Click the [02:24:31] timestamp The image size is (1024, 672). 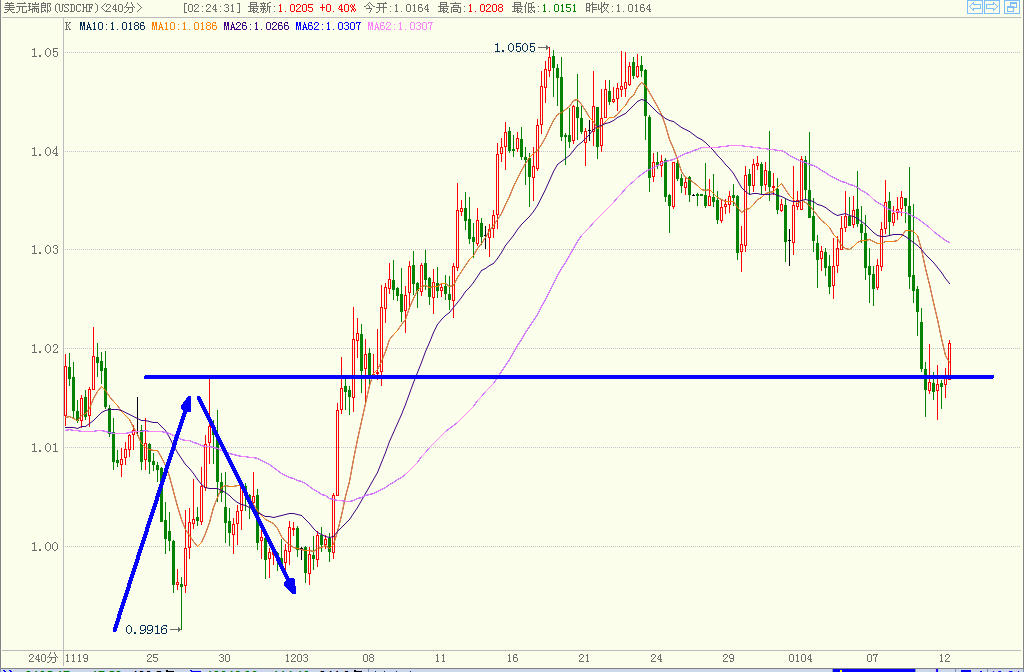212,8
